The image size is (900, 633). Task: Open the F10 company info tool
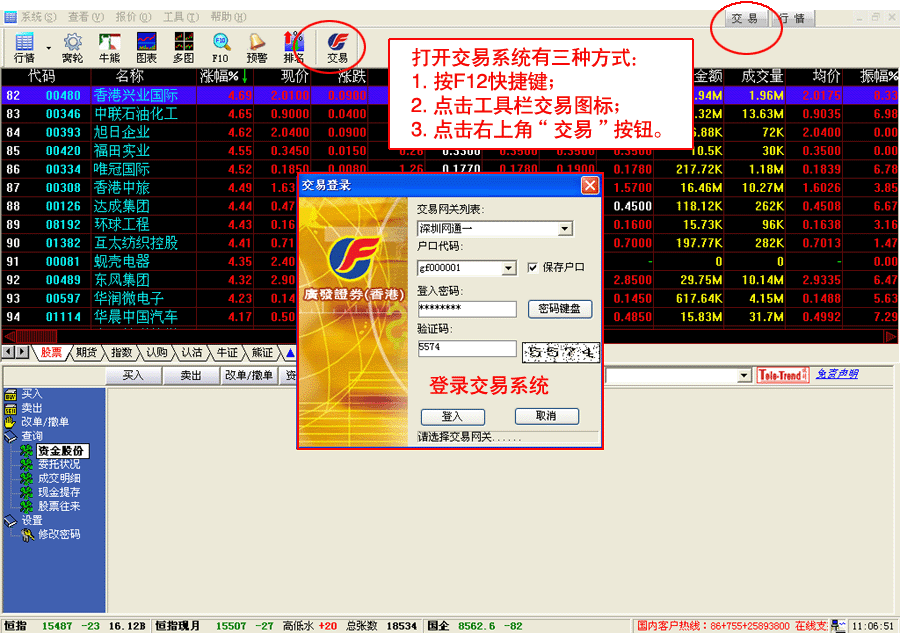tap(220, 46)
